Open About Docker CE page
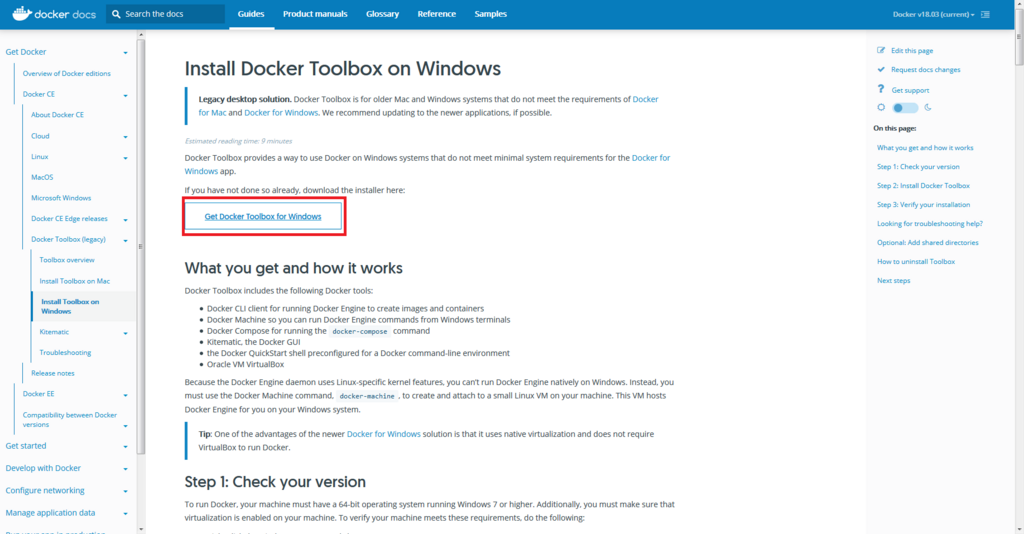Image resolution: width=1024 pixels, height=534 pixels. pos(57,114)
